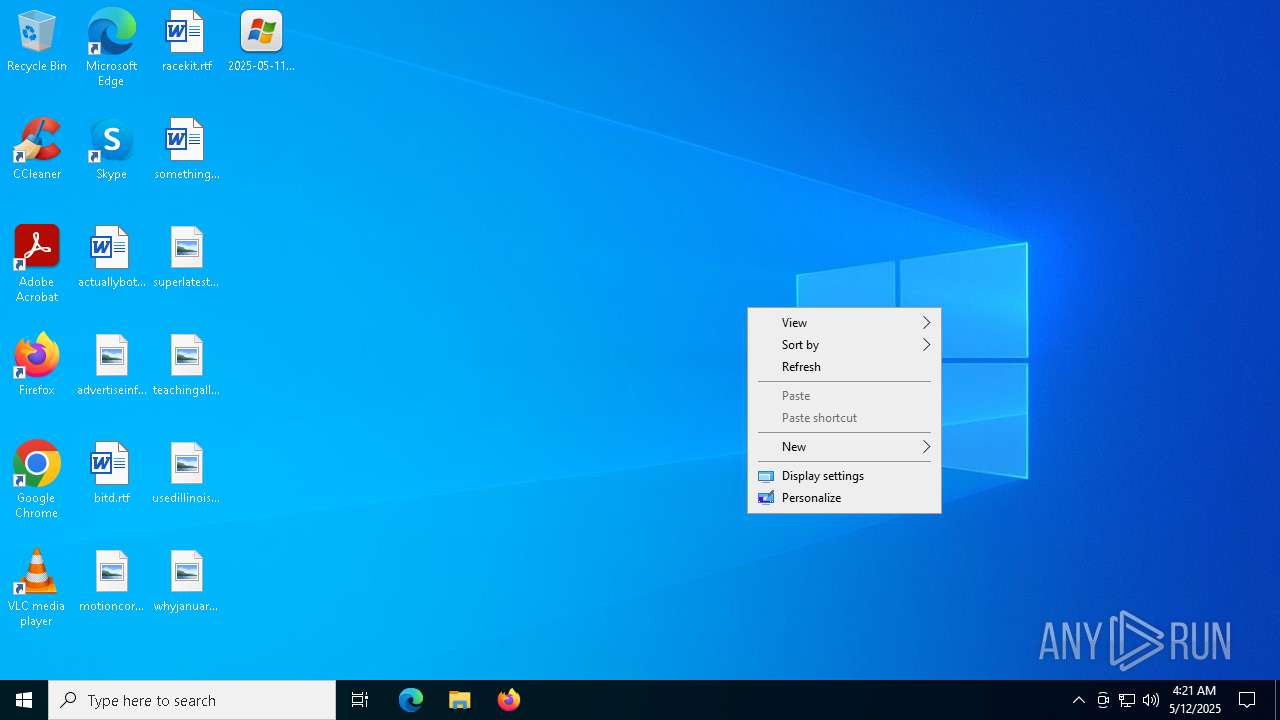The width and height of the screenshot is (1280, 720).
Task: Open File Explorer from the taskbar
Action: coord(460,700)
